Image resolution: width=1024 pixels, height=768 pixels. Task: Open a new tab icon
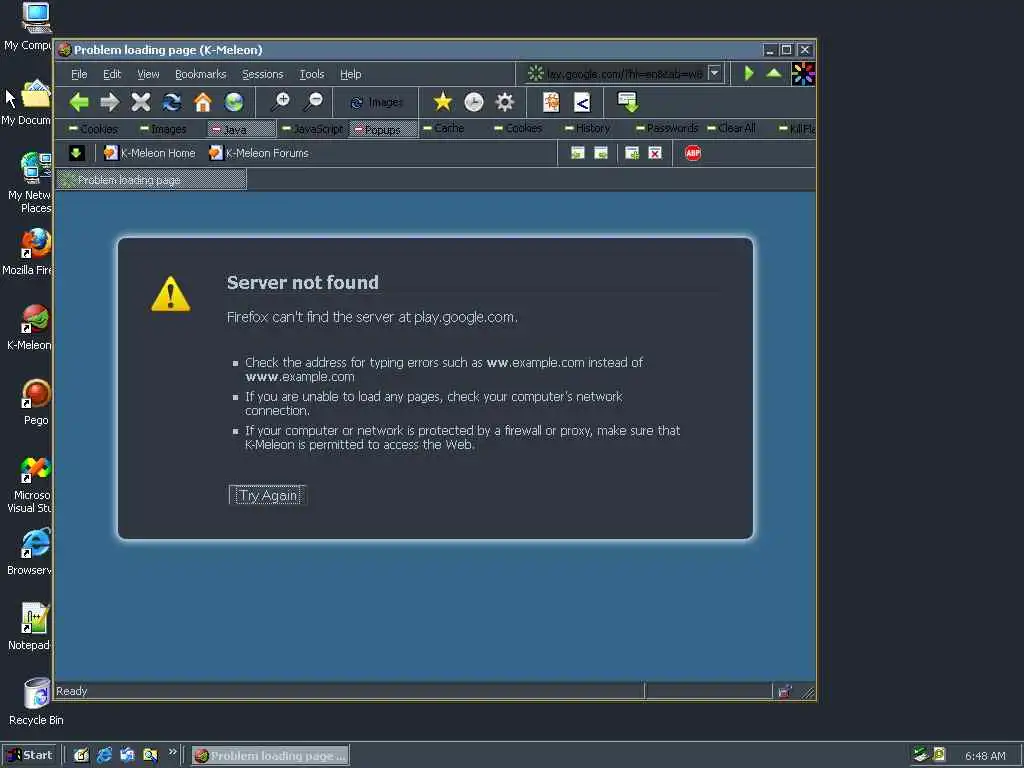coord(632,153)
